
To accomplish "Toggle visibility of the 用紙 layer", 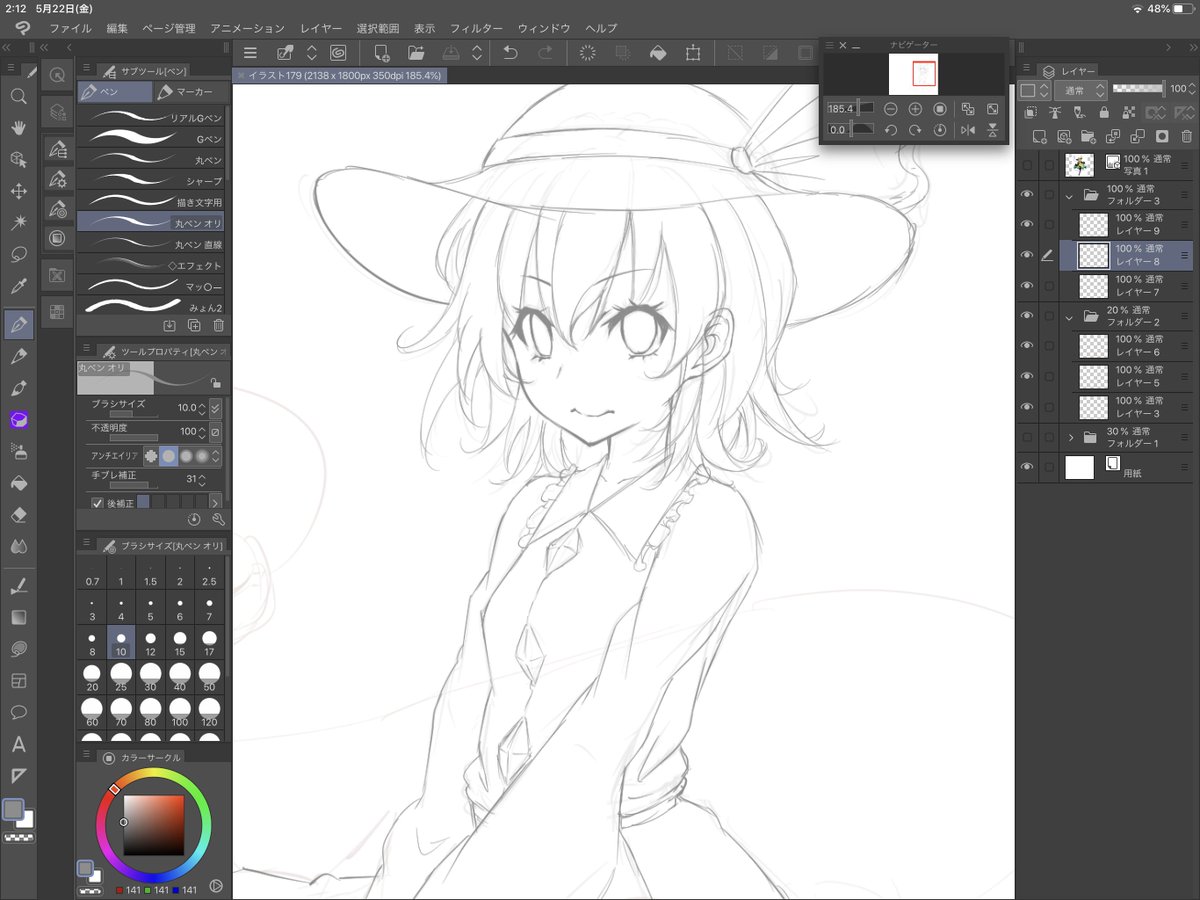I will (1027, 466).
